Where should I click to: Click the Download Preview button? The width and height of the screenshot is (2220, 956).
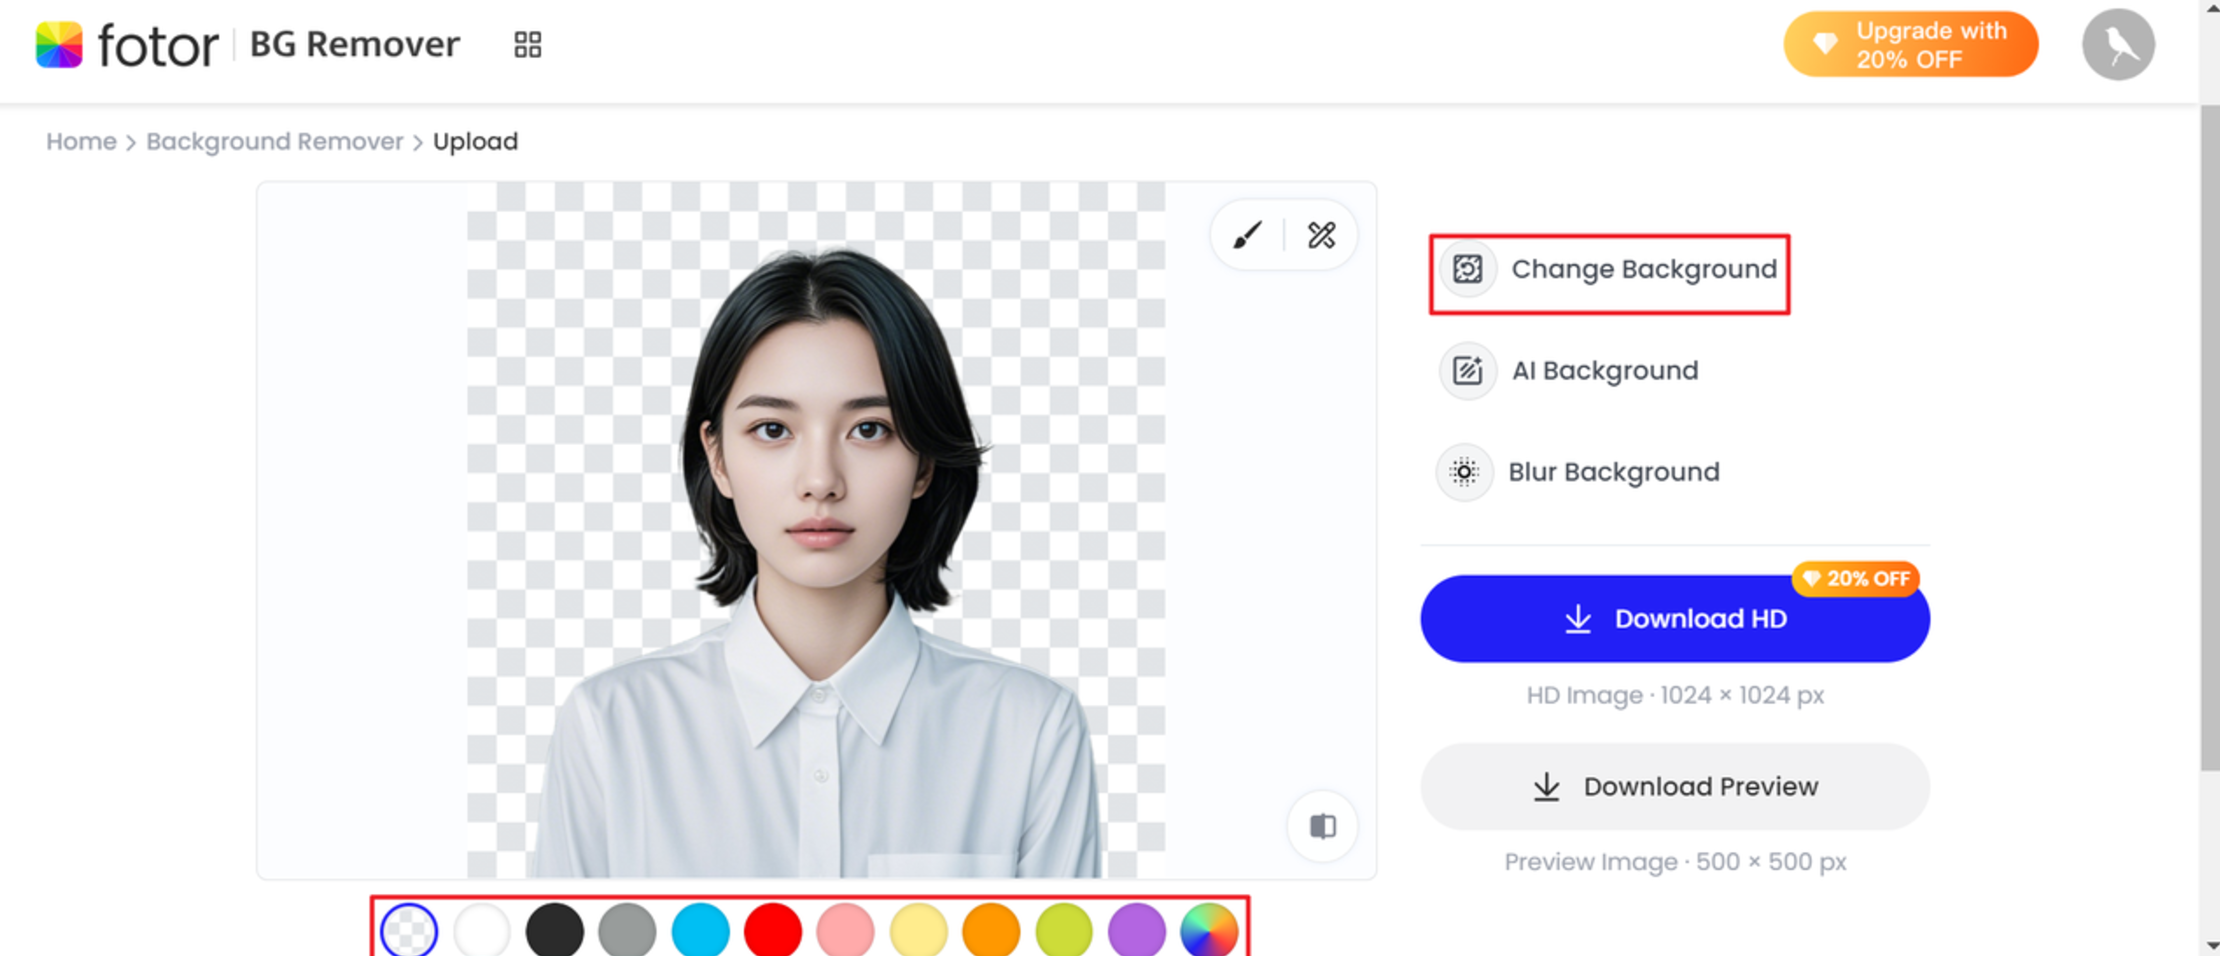(1675, 787)
